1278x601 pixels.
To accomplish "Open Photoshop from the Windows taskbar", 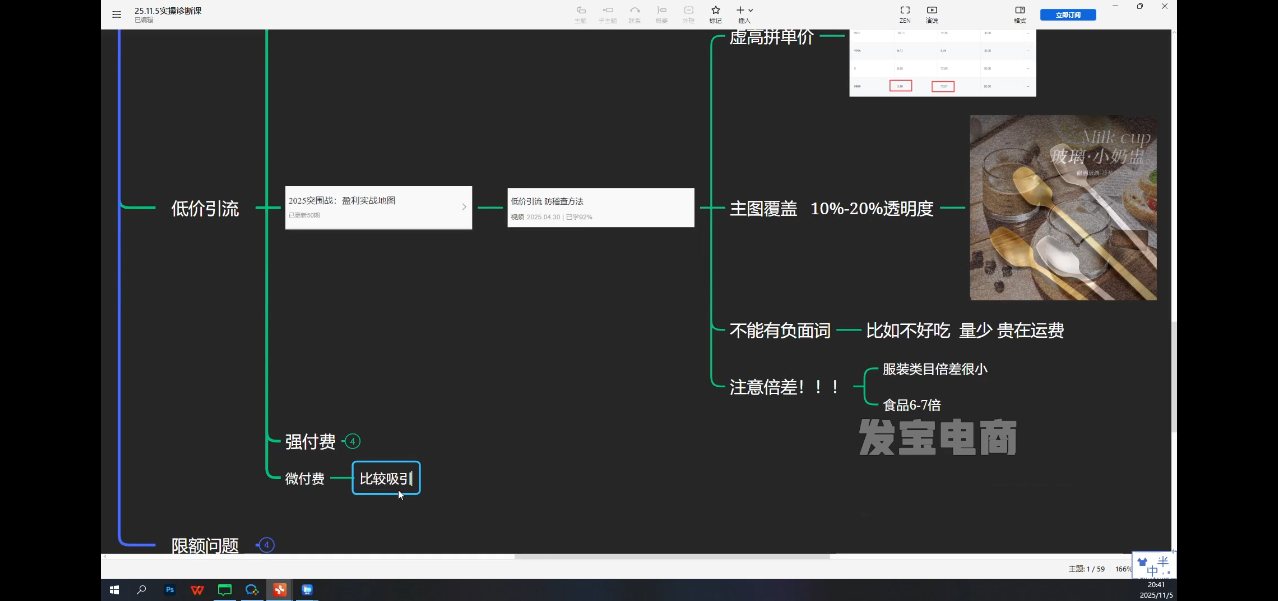I will [170, 590].
